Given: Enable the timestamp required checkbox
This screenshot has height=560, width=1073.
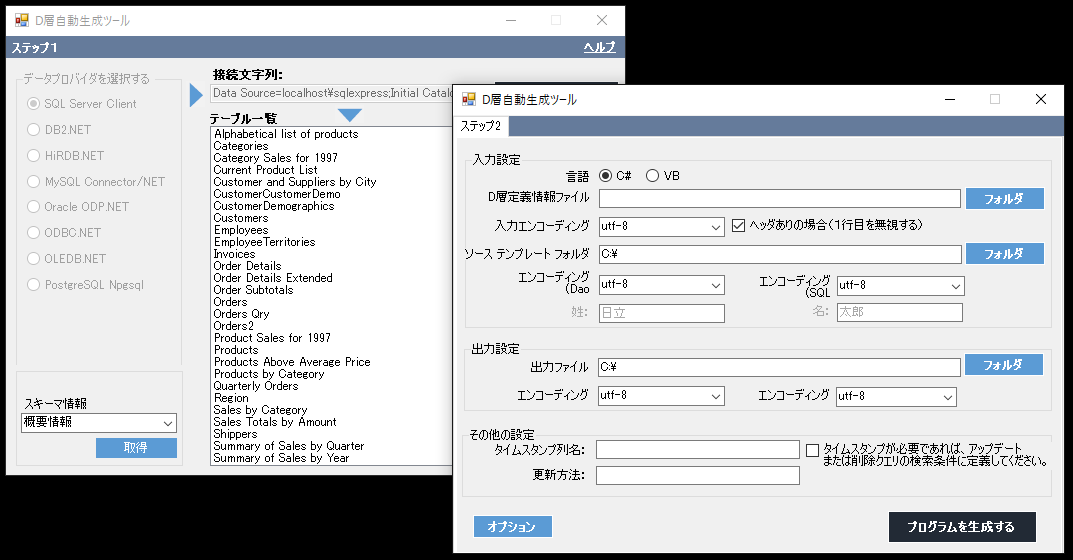Looking at the screenshot, I should pos(812,450).
